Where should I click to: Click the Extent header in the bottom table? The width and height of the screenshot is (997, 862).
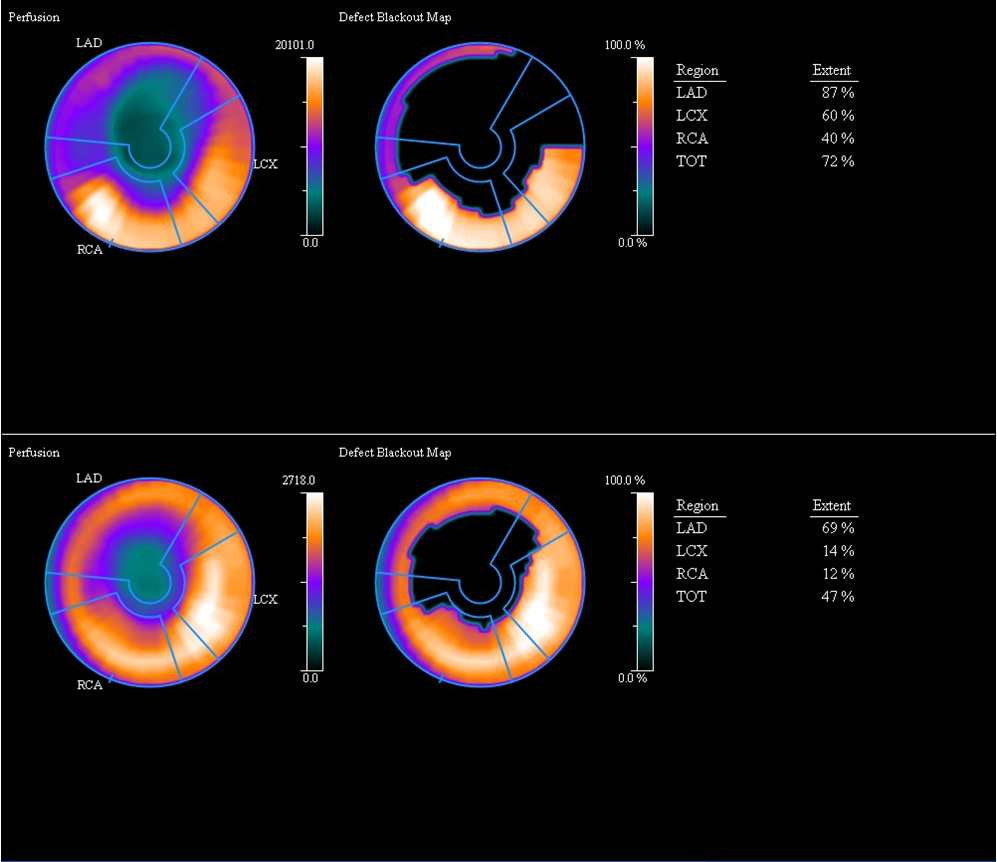[831, 506]
